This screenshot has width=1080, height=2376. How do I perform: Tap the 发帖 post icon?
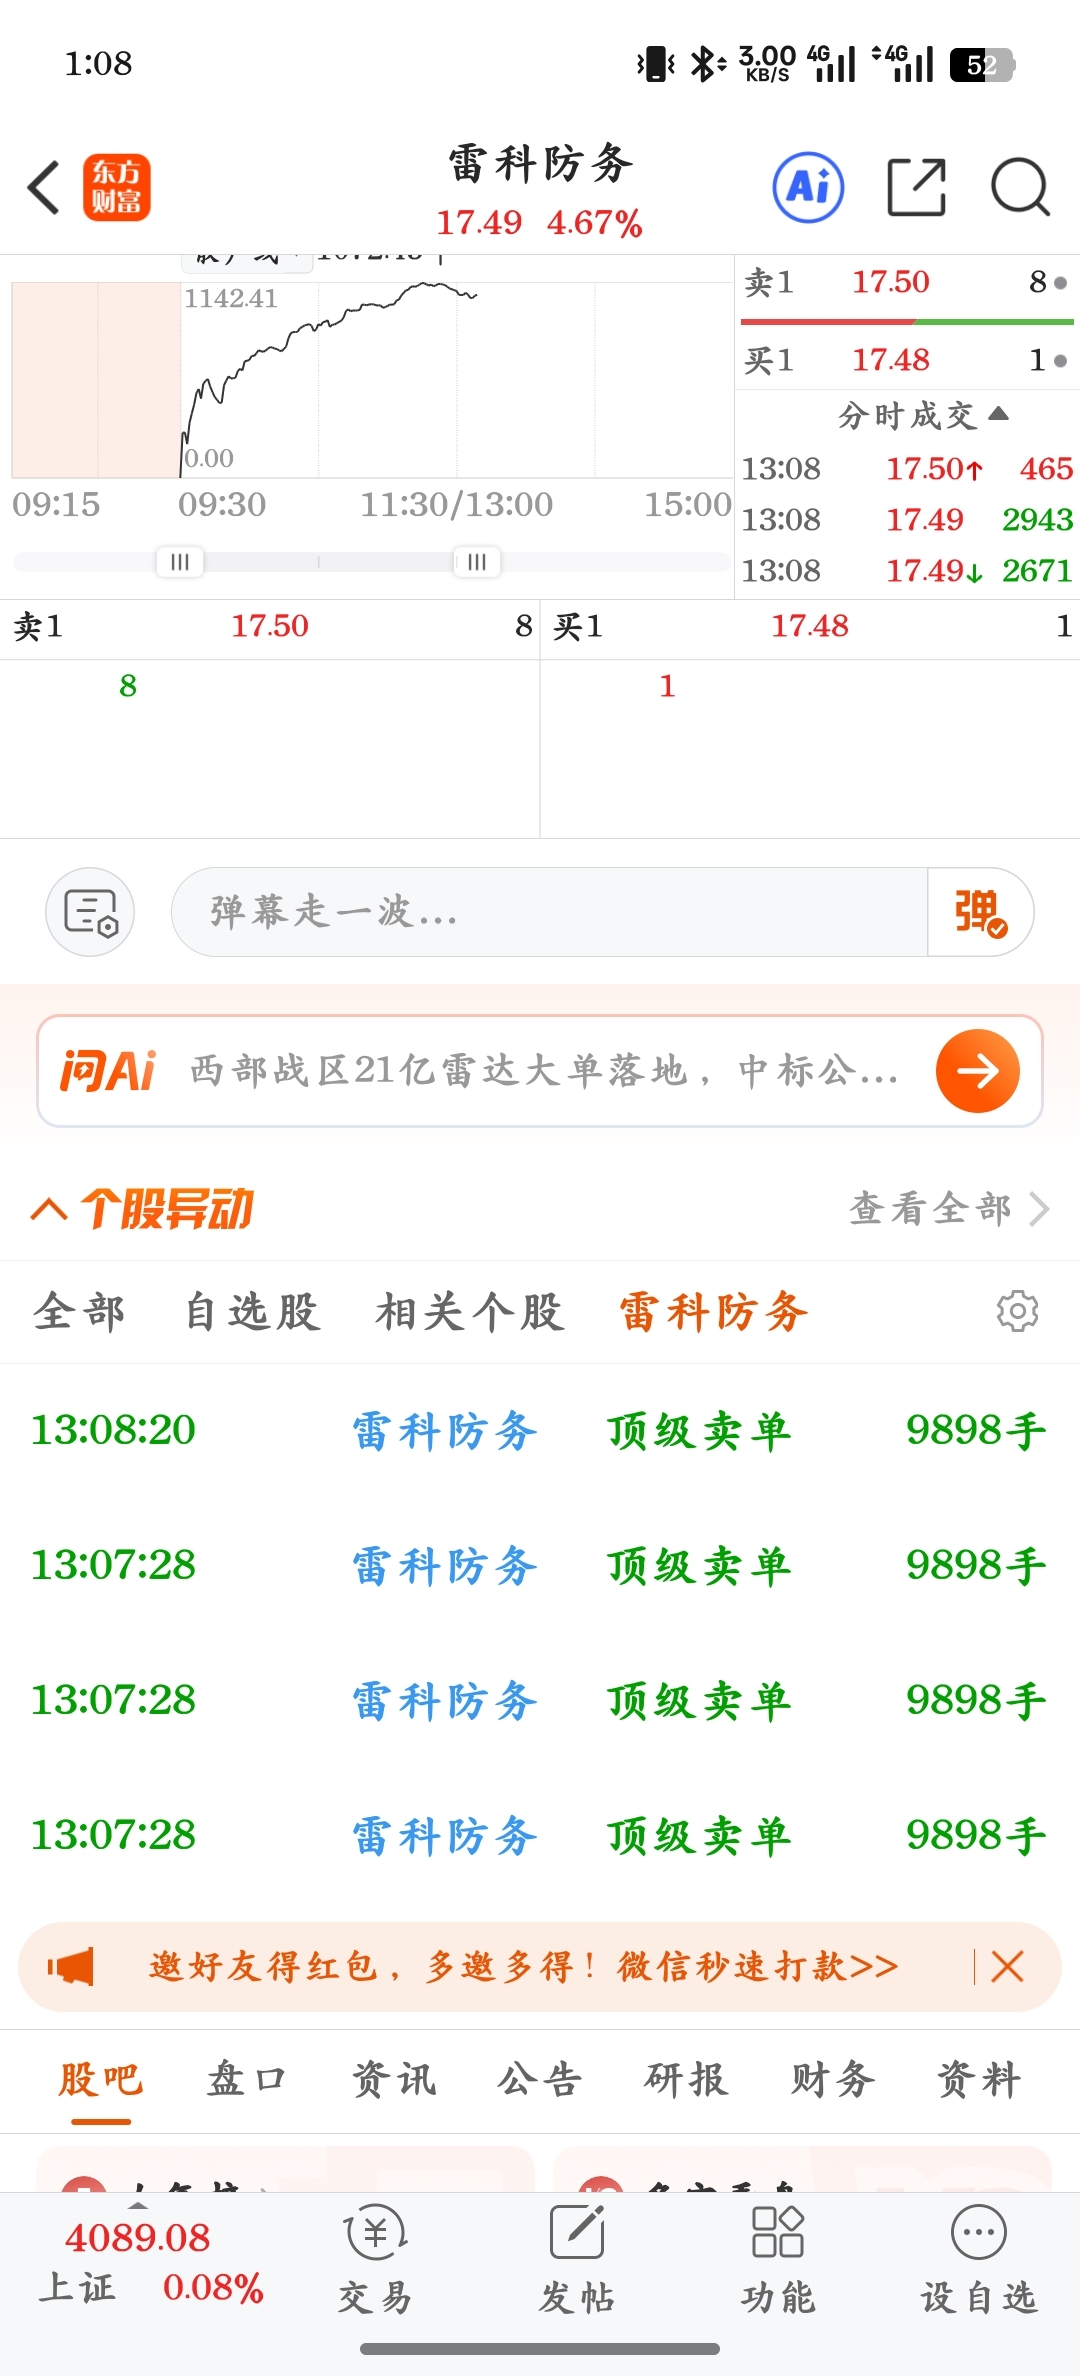577,2262
